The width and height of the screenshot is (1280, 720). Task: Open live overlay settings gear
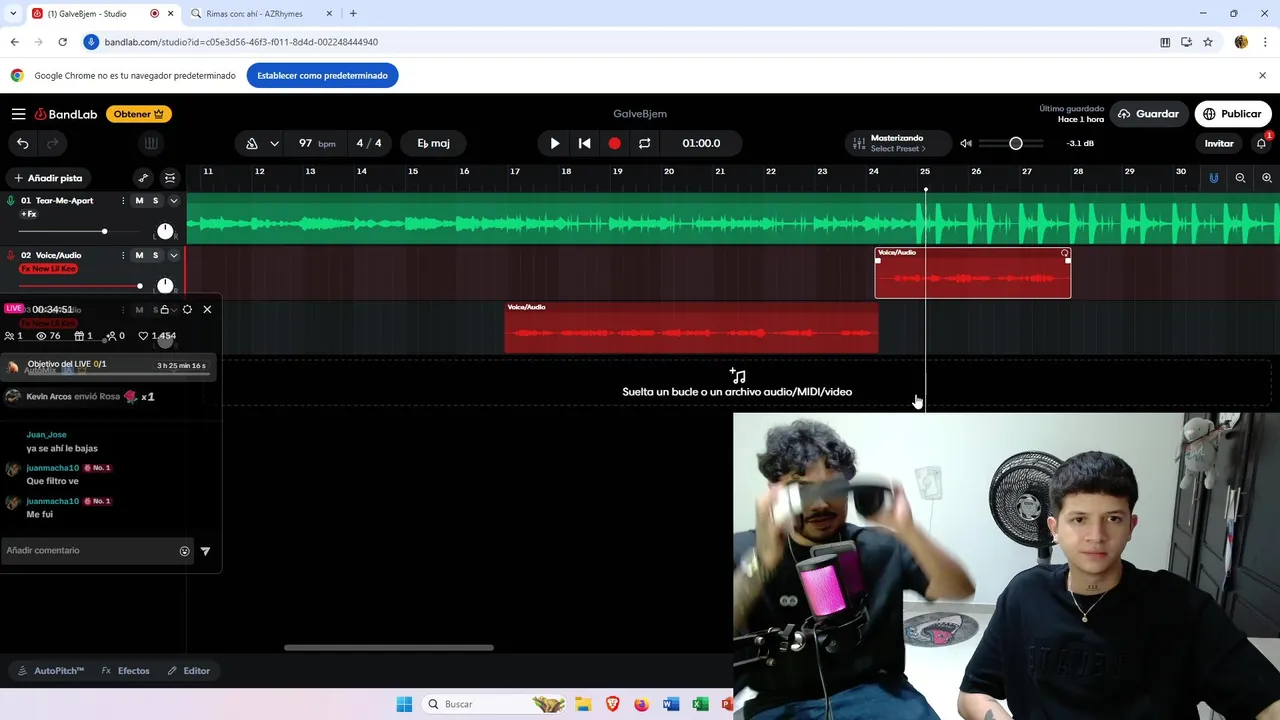[x=187, y=310]
